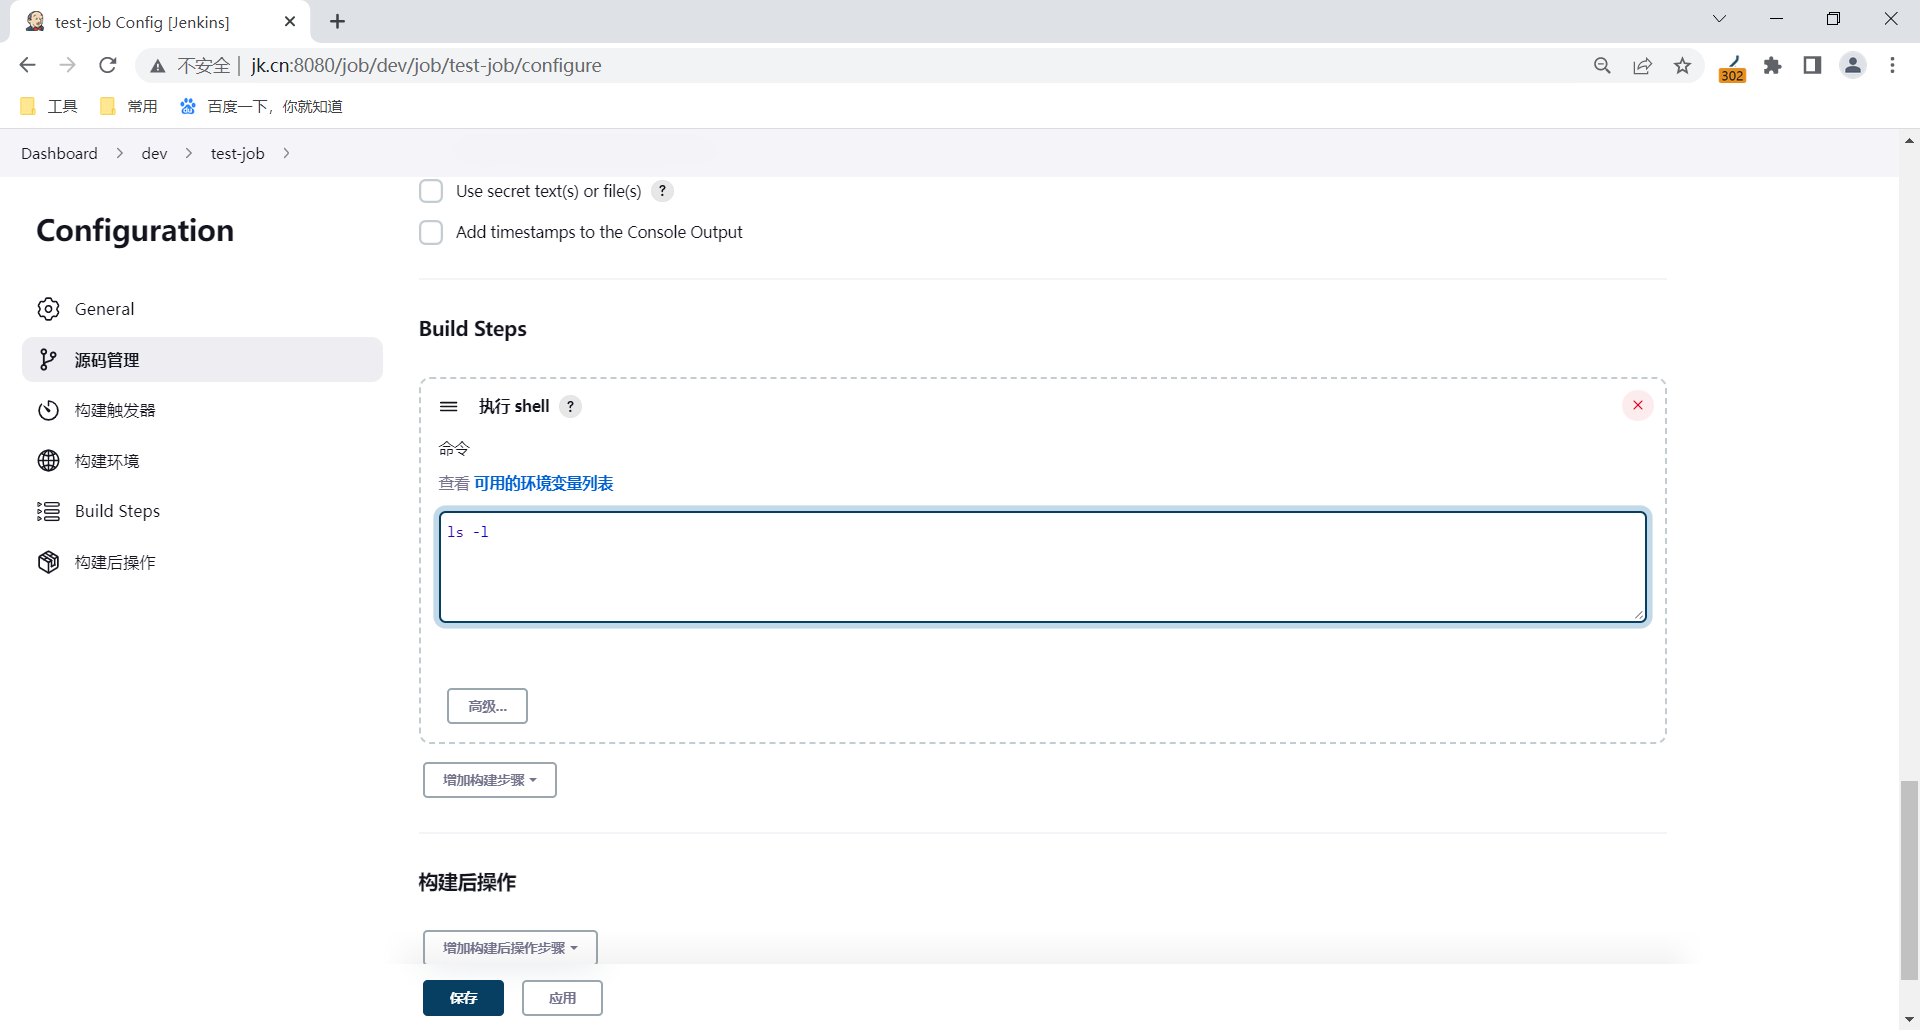Viewport: 1920px width, 1030px height.
Task: Open the 工具 bookmarks folder
Action: pos(49,106)
